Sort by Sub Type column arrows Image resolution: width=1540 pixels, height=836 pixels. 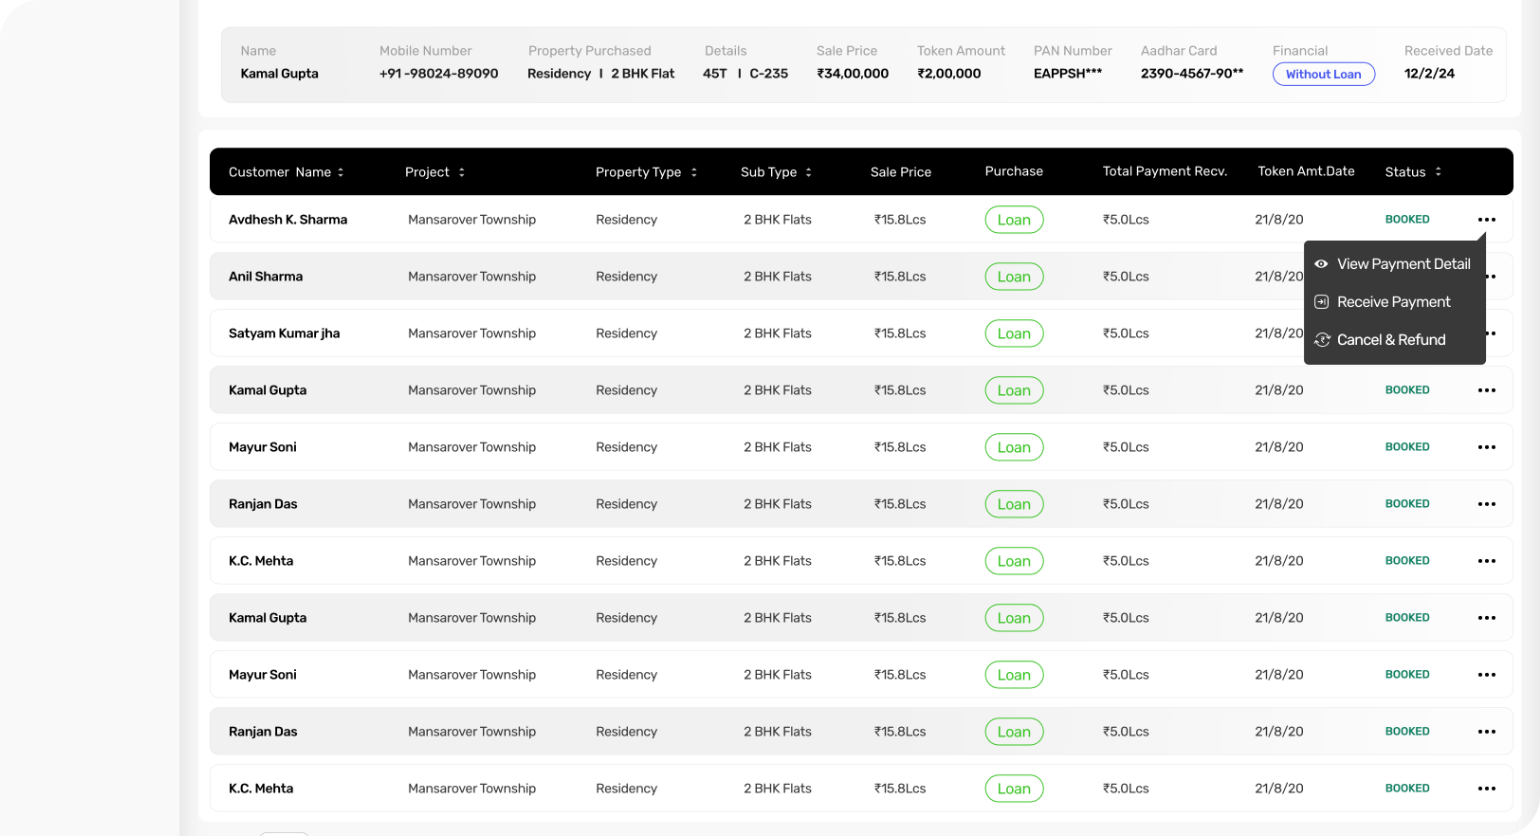tap(809, 172)
